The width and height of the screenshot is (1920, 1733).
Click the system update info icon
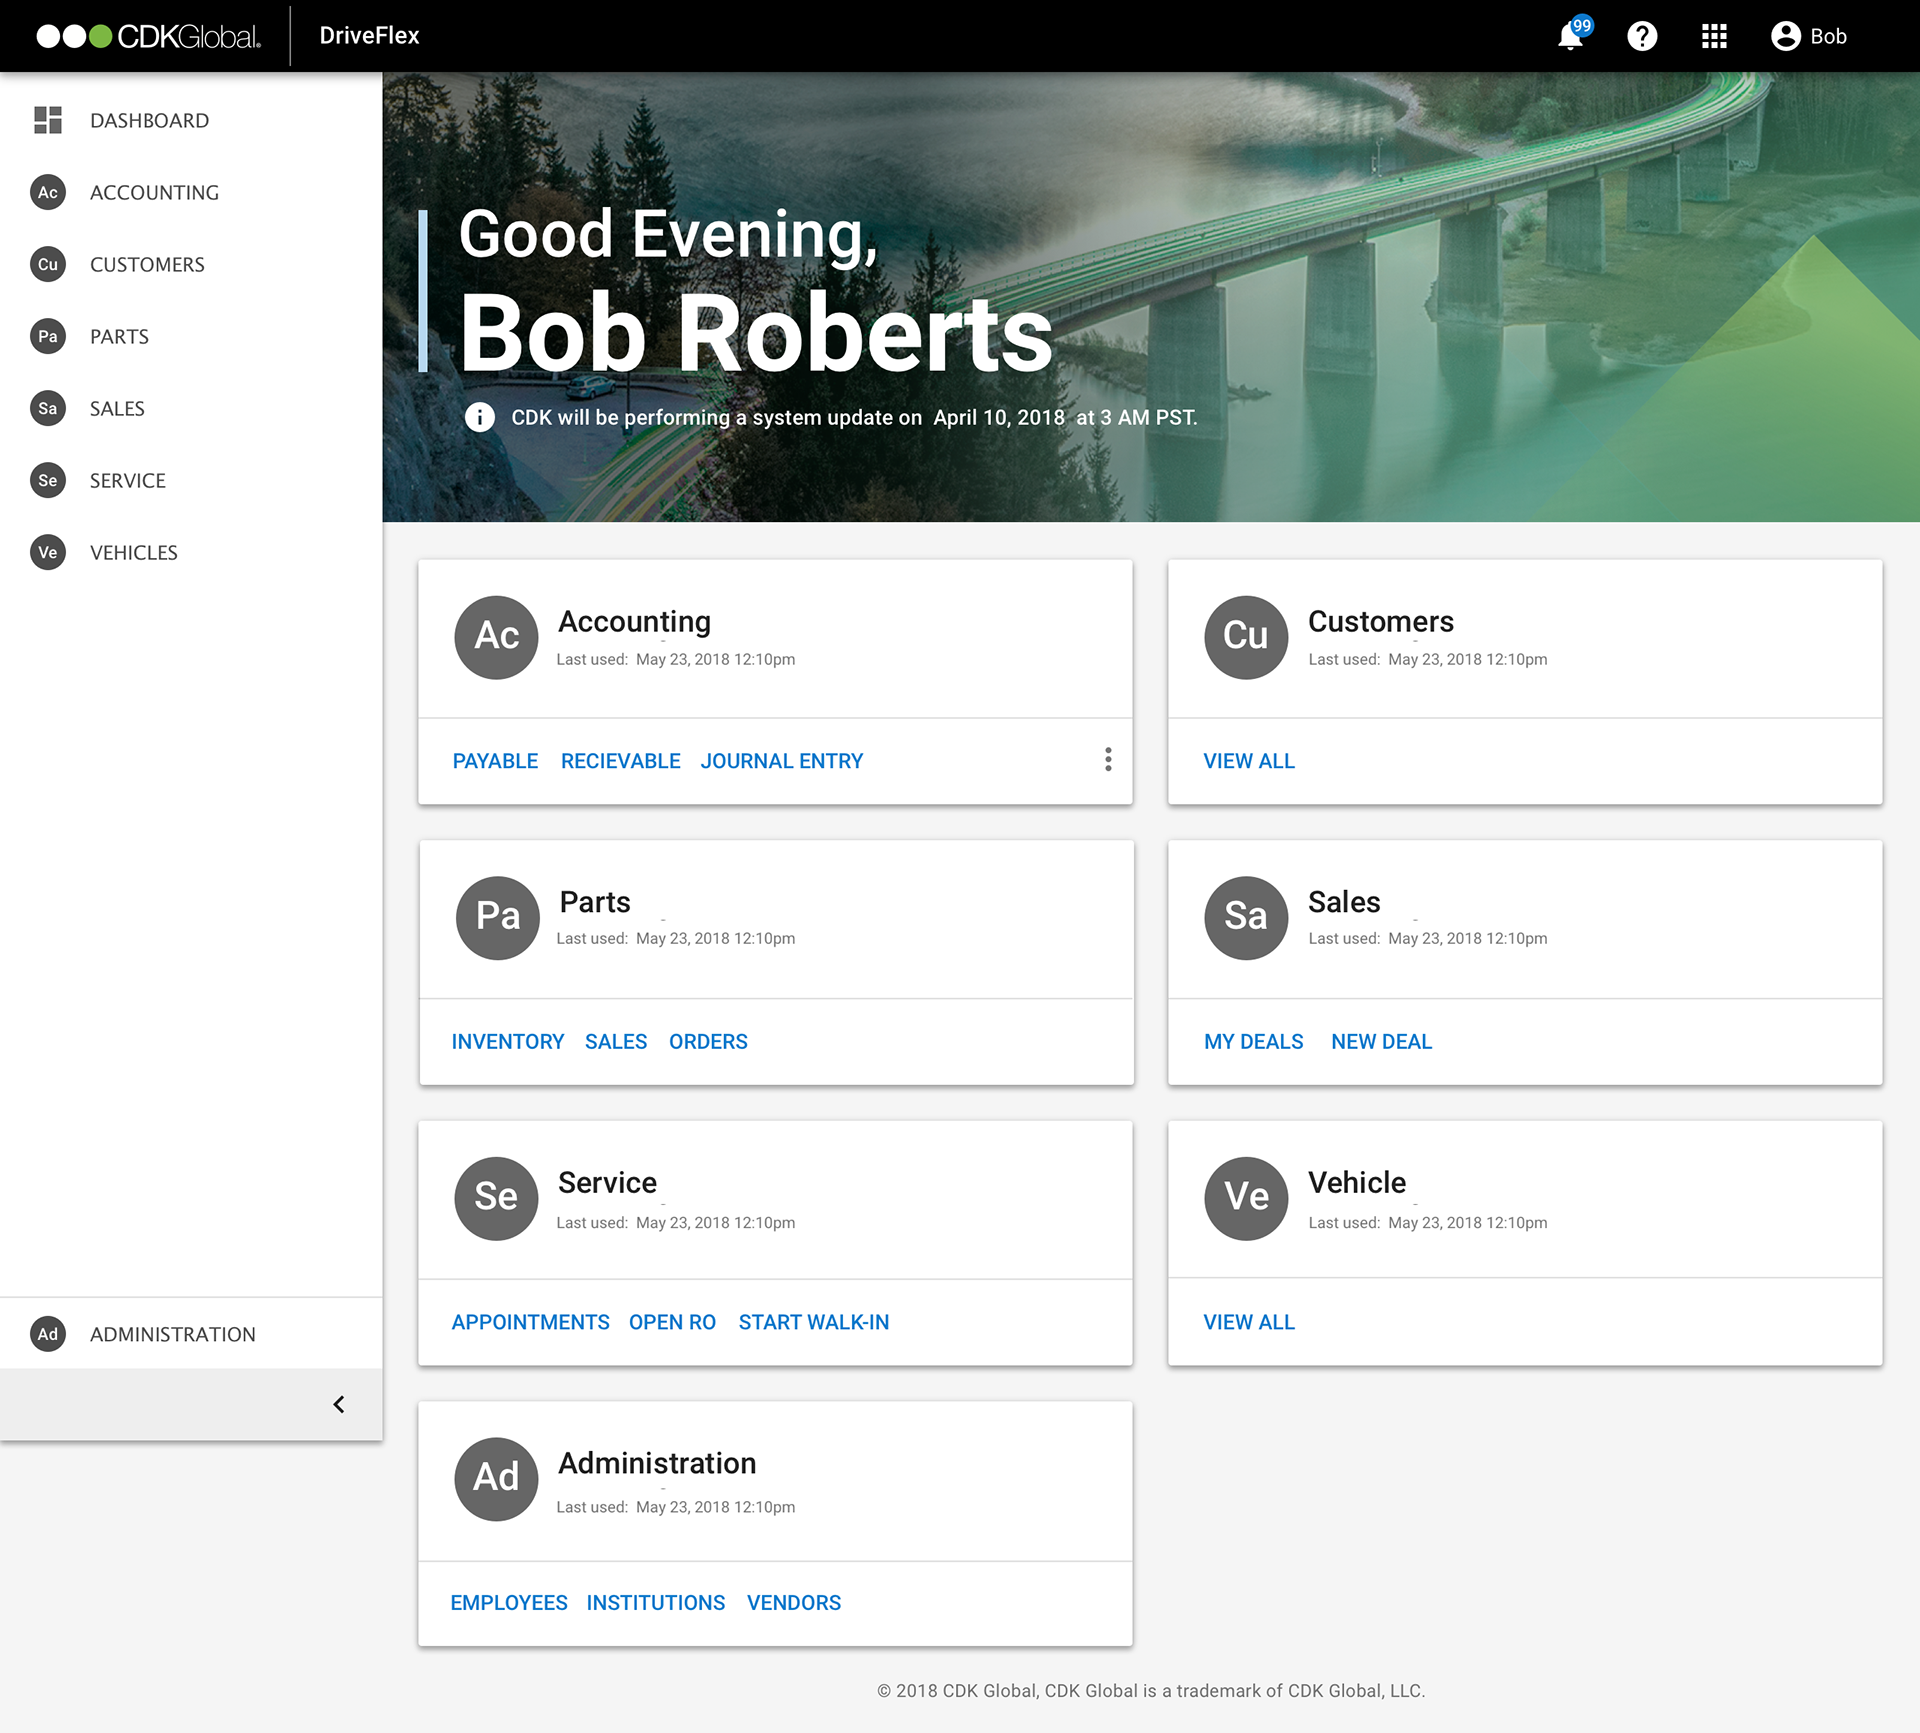pos(480,417)
